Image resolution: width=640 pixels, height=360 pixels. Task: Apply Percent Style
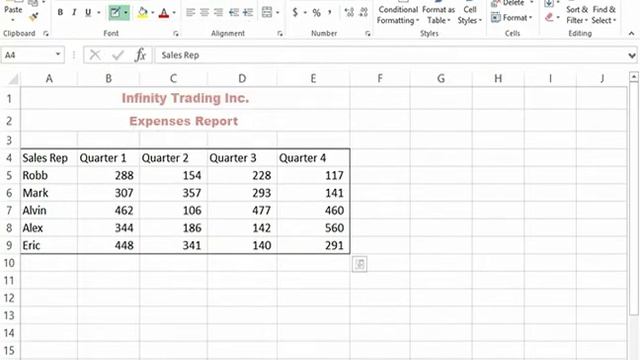click(316, 13)
